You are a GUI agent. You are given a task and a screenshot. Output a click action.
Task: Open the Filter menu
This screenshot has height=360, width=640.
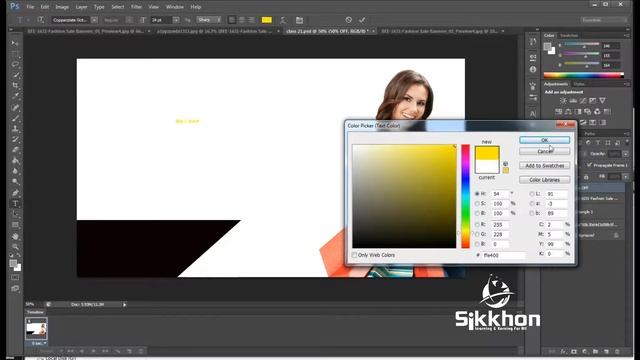[x=136, y=7]
